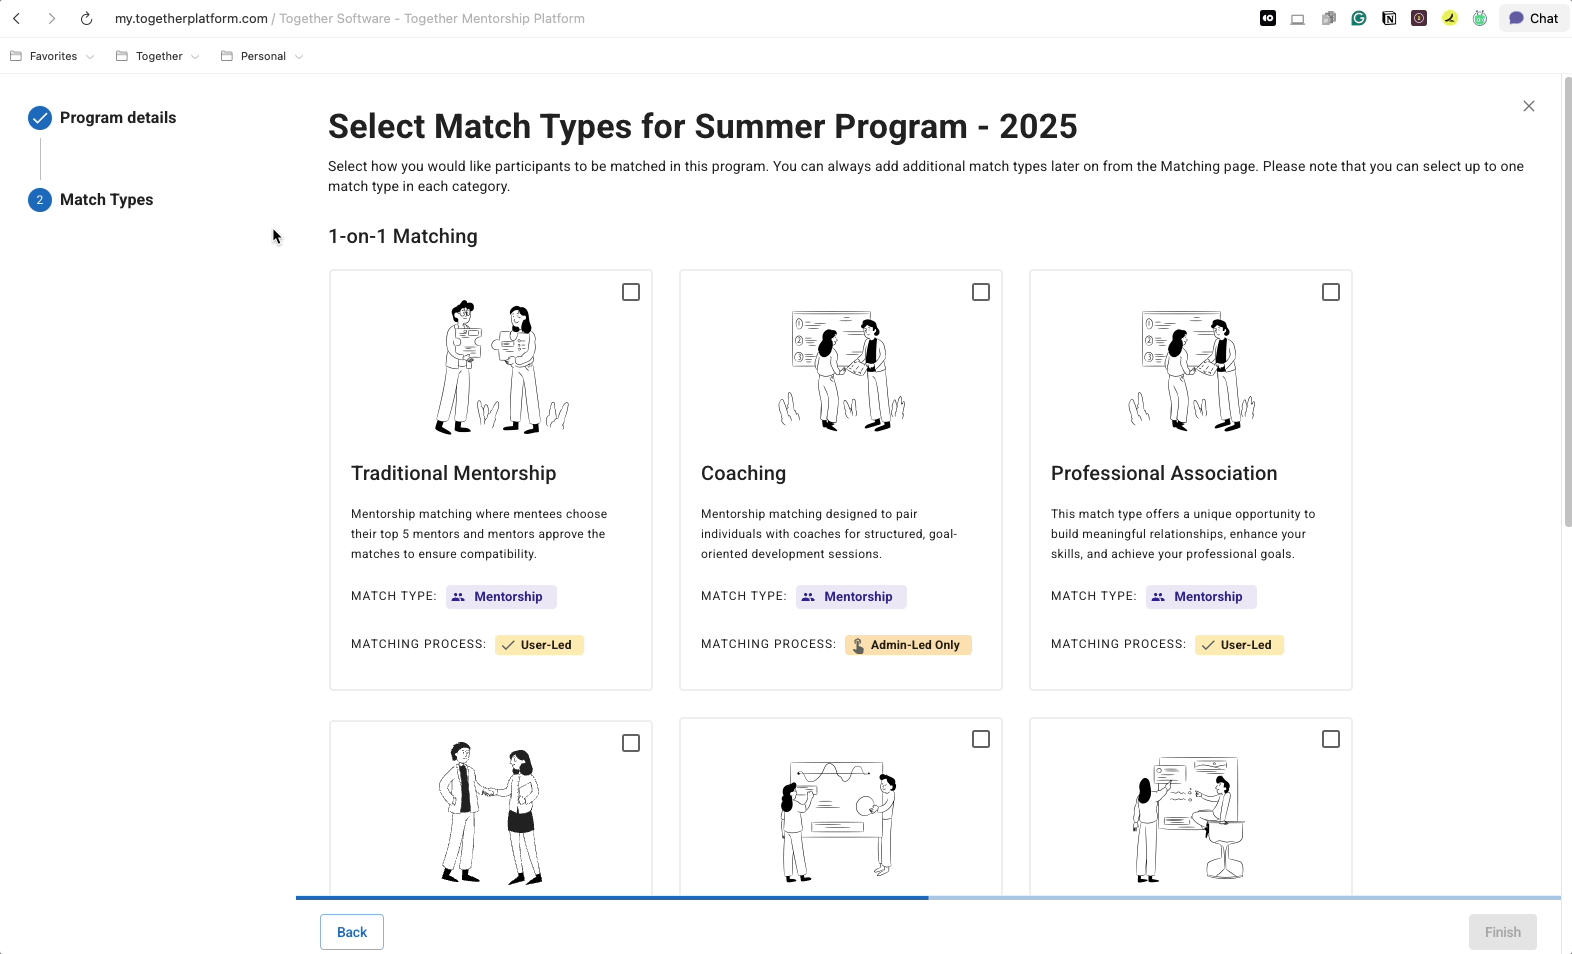Click the Grammarly extension icon

pos(1358,18)
